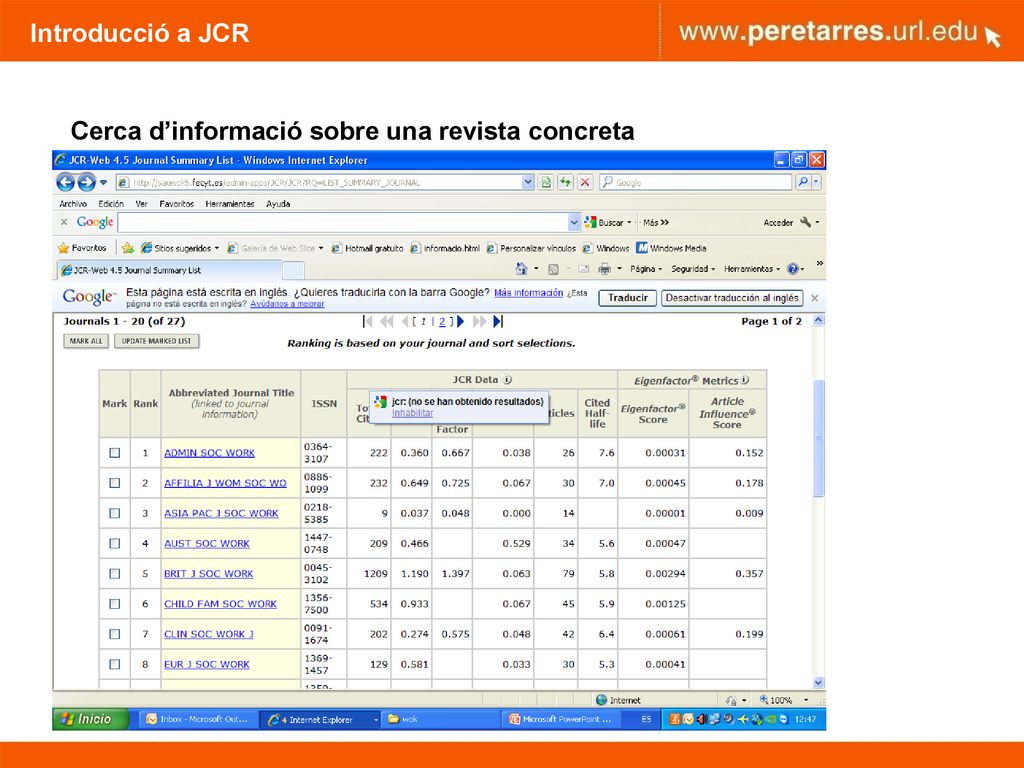Image resolution: width=1024 pixels, height=768 pixels.
Task: Click the Add to favorites bar star icon
Action: (x=128, y=248)
